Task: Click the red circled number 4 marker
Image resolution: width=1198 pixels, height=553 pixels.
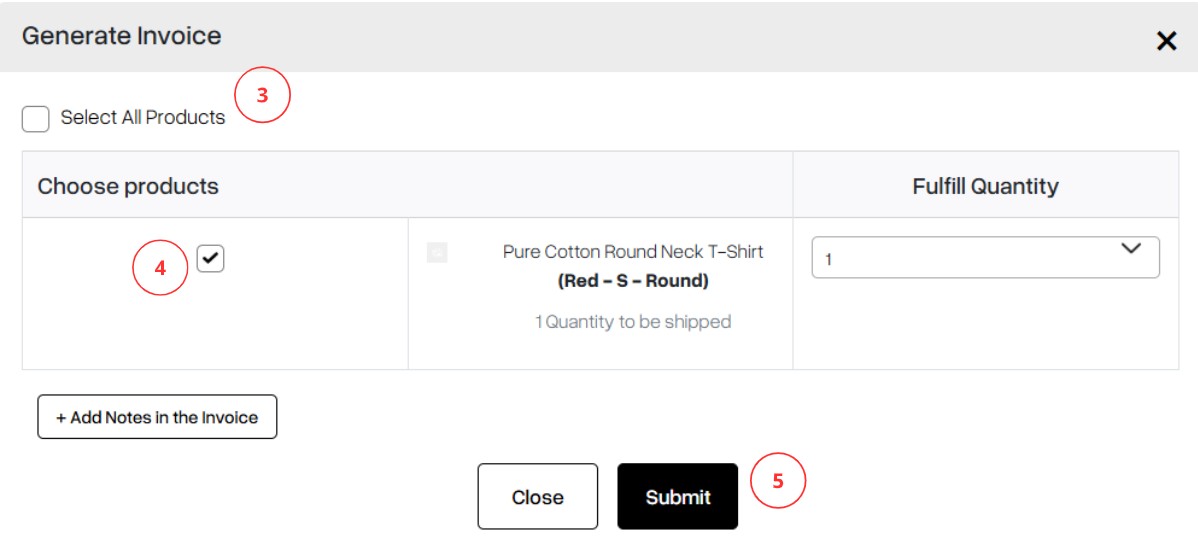Action: 160,269
